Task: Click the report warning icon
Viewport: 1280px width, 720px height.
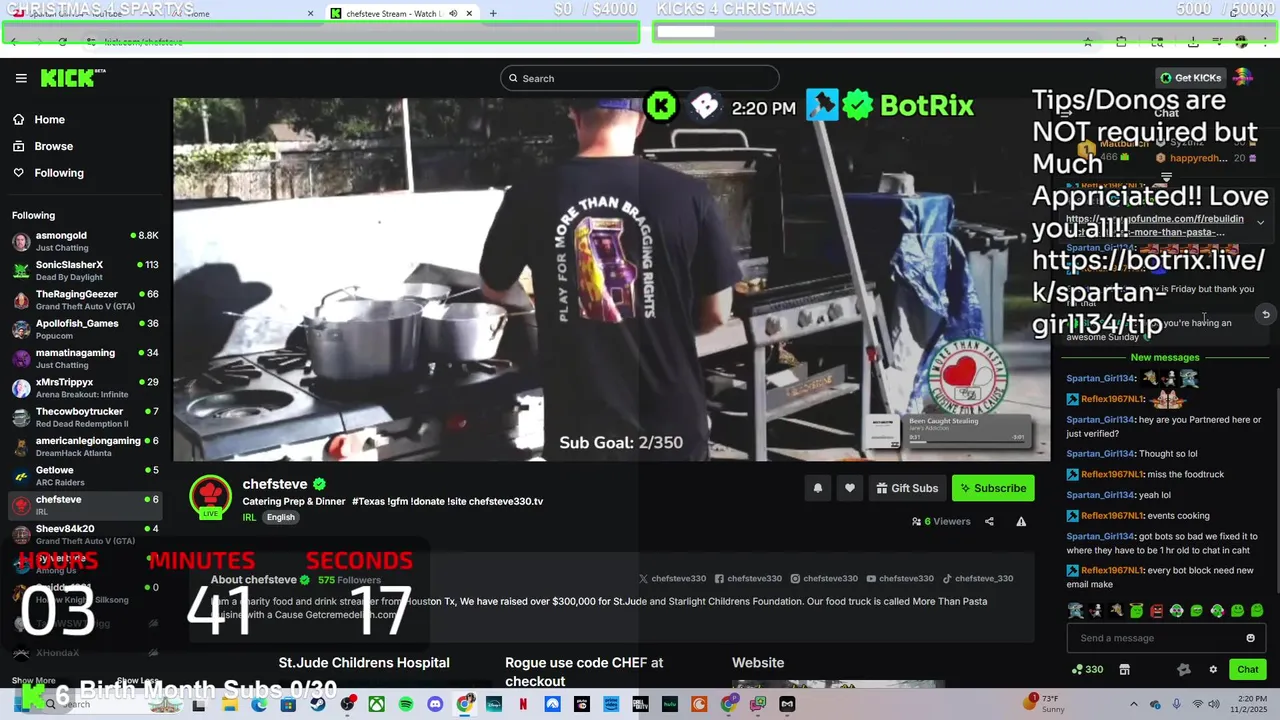Action: 1021,521
